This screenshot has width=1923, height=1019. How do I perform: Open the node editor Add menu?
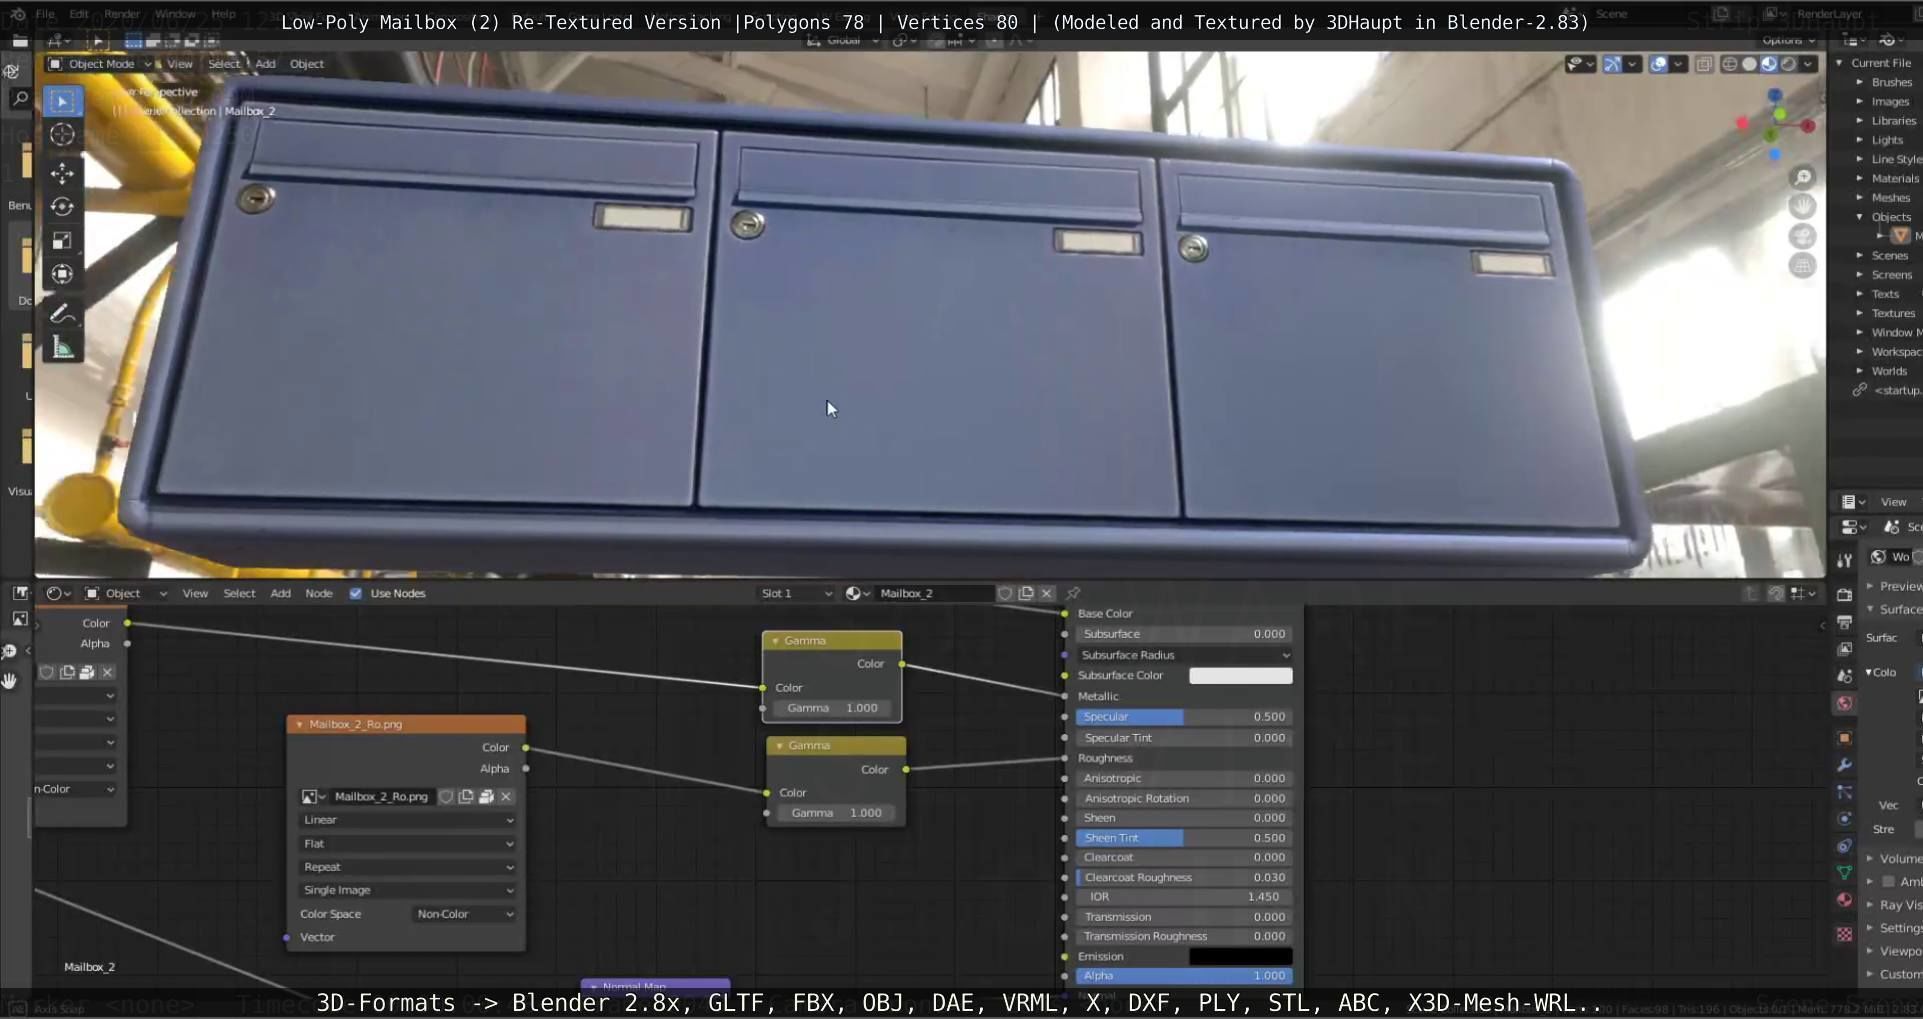pos(281,593)
